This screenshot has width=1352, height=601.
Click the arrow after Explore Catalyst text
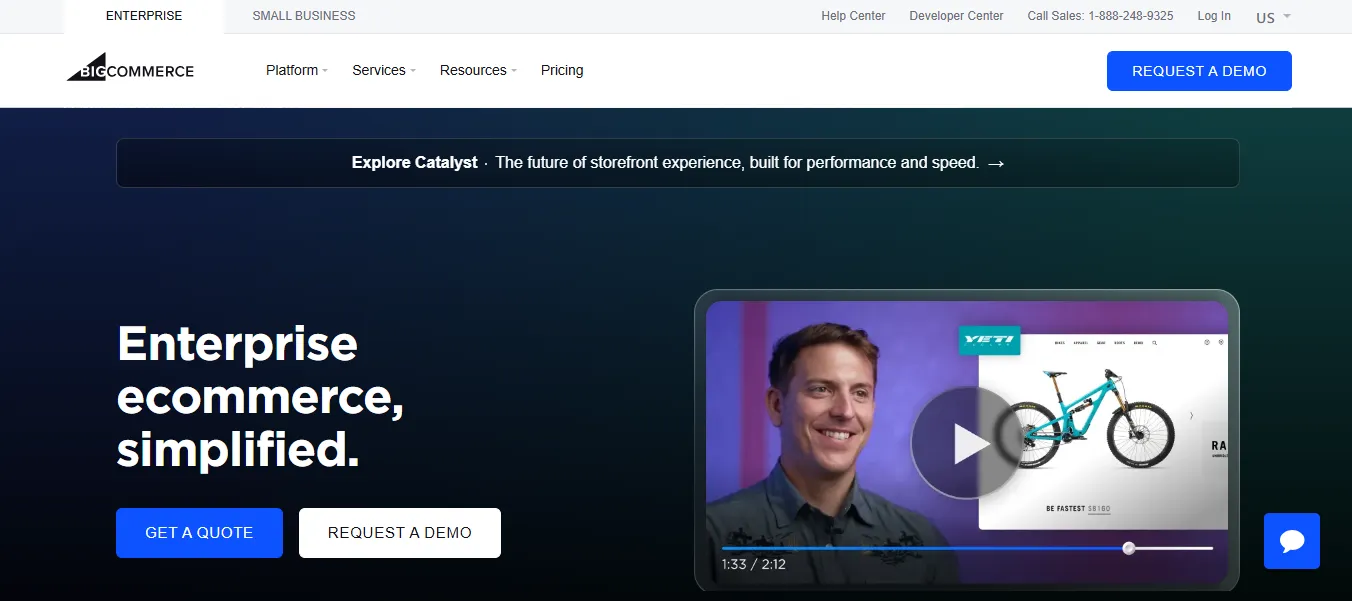[995, 163]
